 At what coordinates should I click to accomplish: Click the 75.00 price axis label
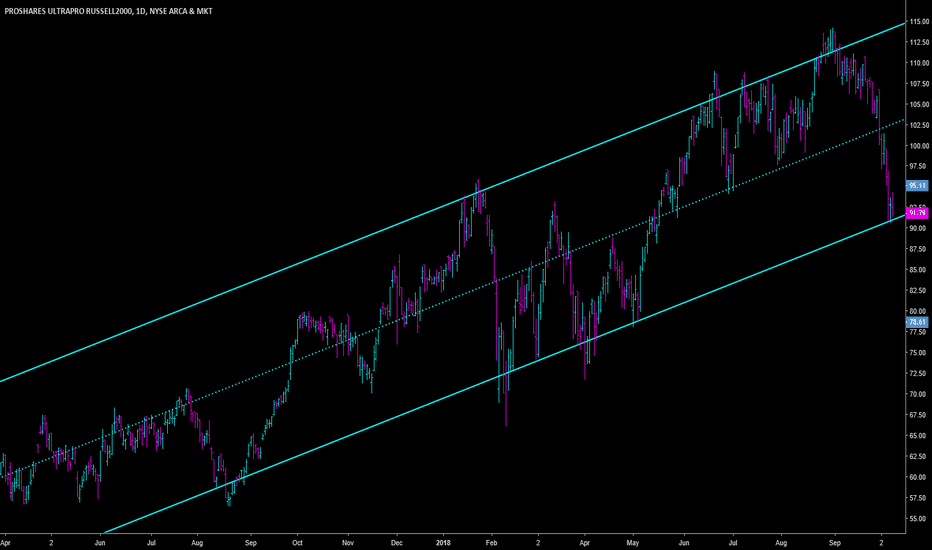919,353
